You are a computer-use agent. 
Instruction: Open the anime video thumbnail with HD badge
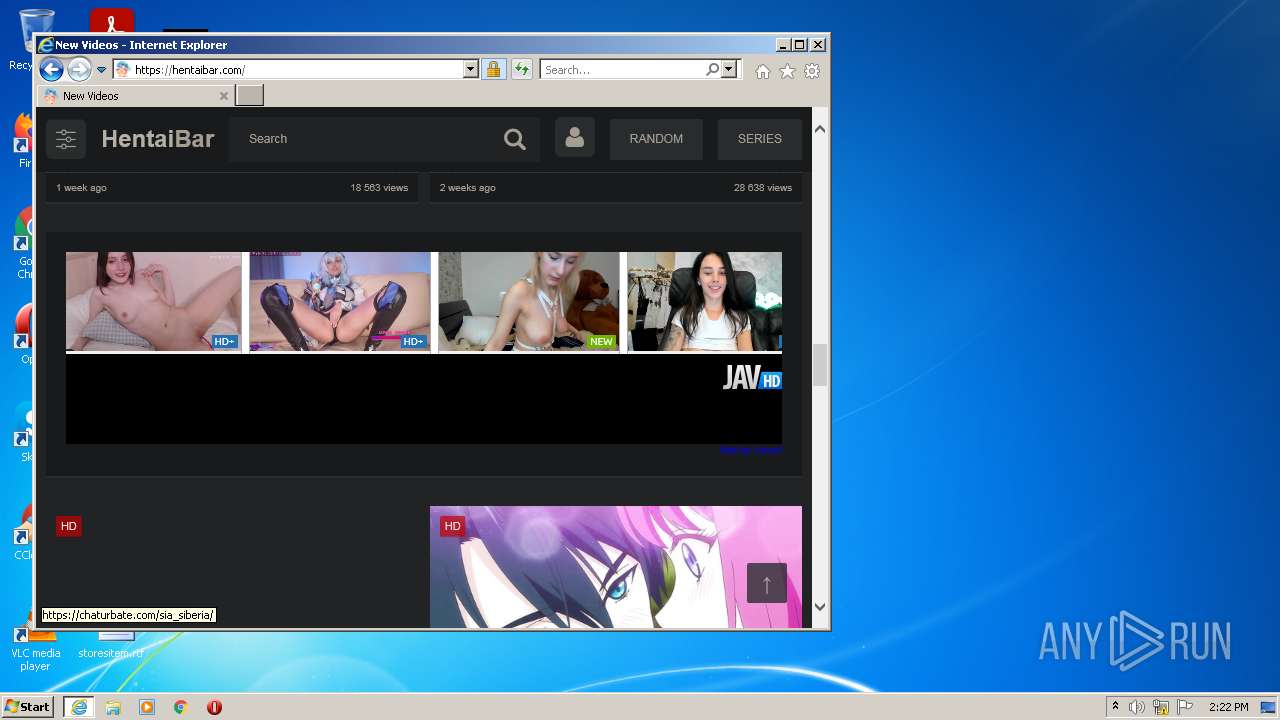616,567
